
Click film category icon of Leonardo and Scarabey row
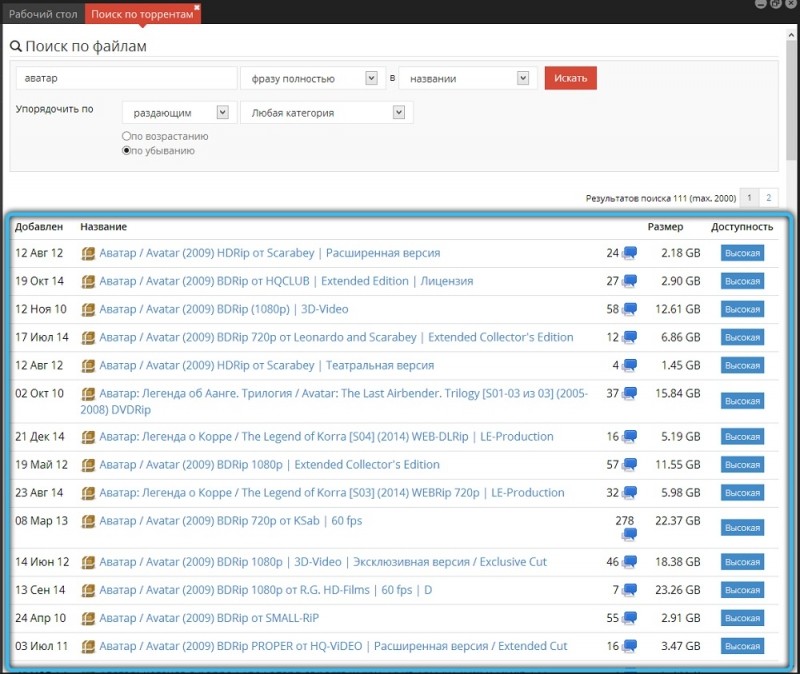click(88, 338)
